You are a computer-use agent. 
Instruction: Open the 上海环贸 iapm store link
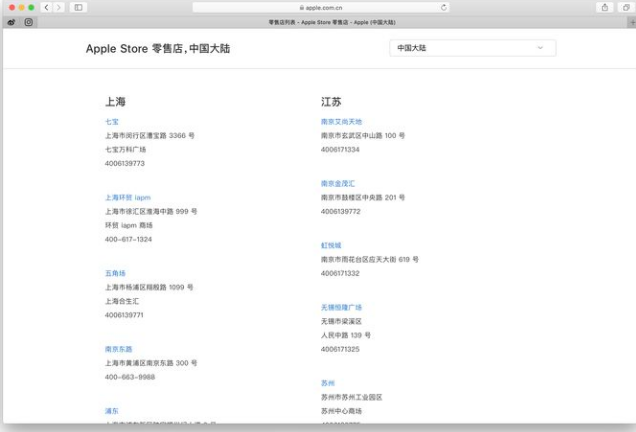click(128, 198)
